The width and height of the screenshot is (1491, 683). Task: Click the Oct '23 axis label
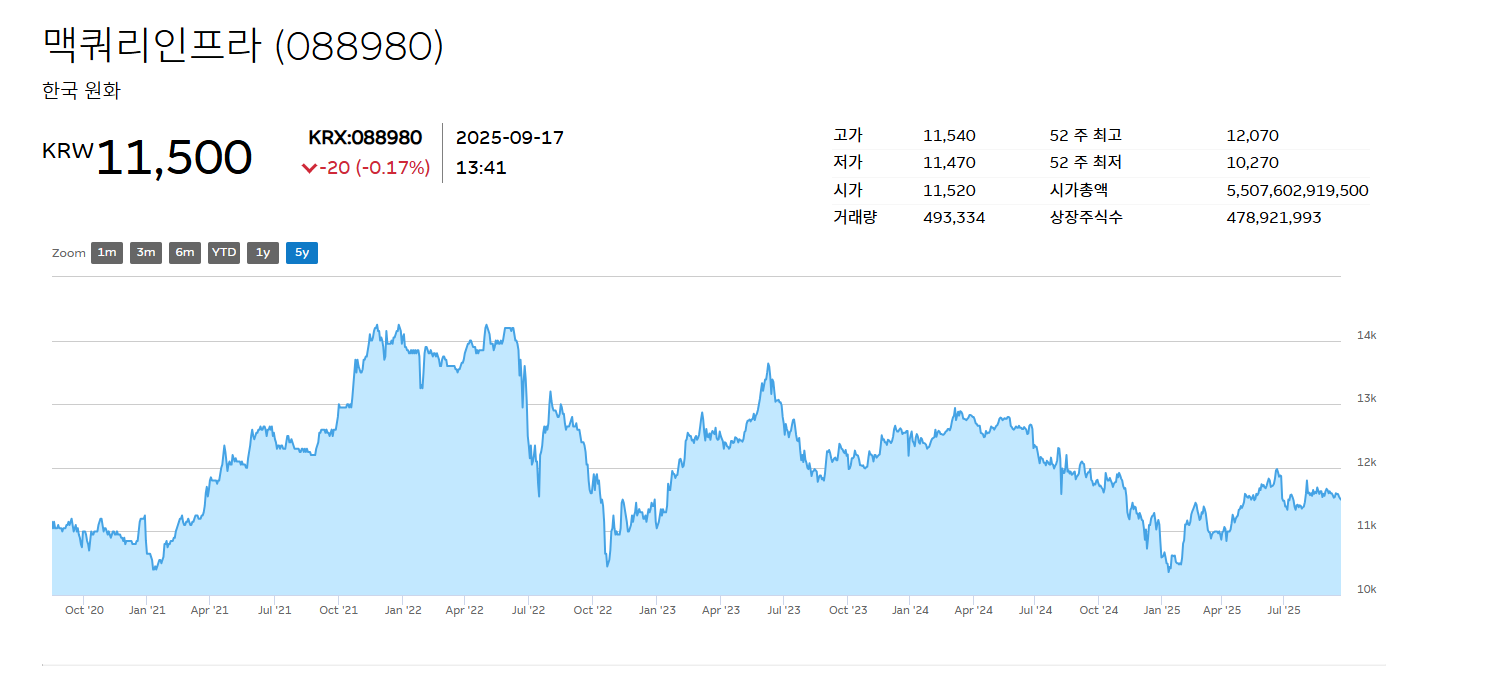[x=847, y=609]
